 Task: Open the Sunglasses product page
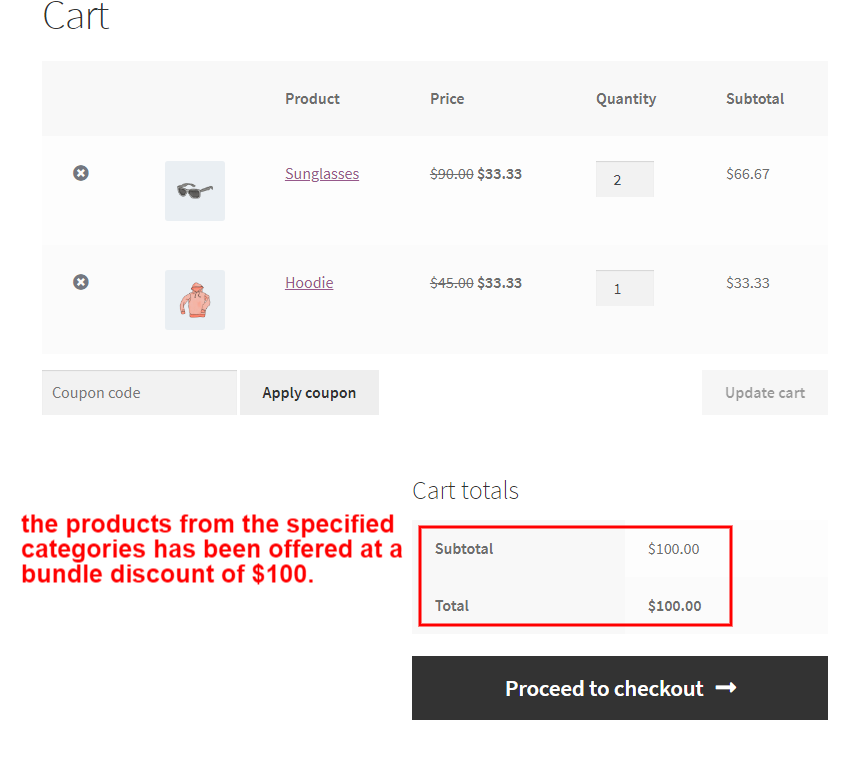click(x=322, y=173)
